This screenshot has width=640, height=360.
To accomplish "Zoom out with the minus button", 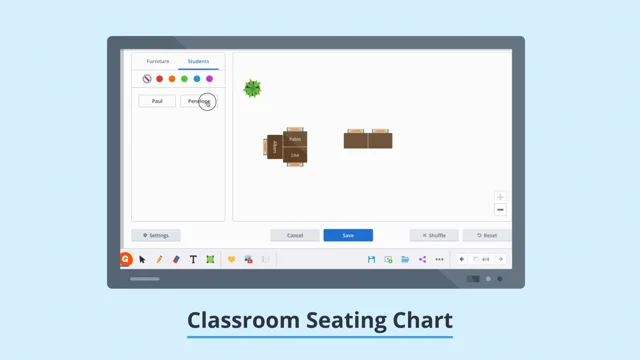I will (500, 210).
